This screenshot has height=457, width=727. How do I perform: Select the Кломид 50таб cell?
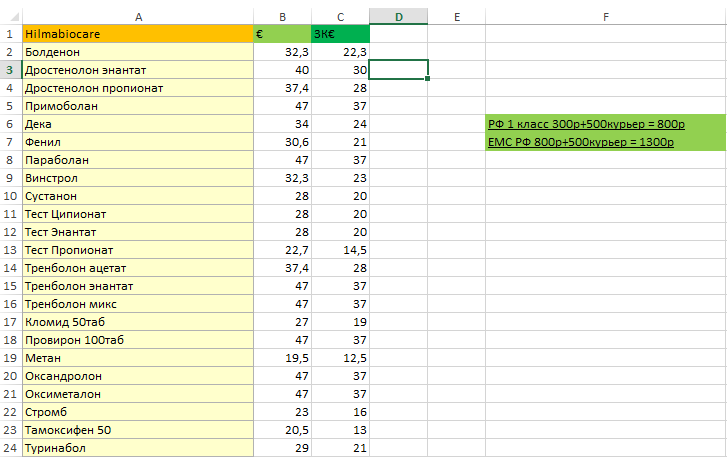(138, 322)
